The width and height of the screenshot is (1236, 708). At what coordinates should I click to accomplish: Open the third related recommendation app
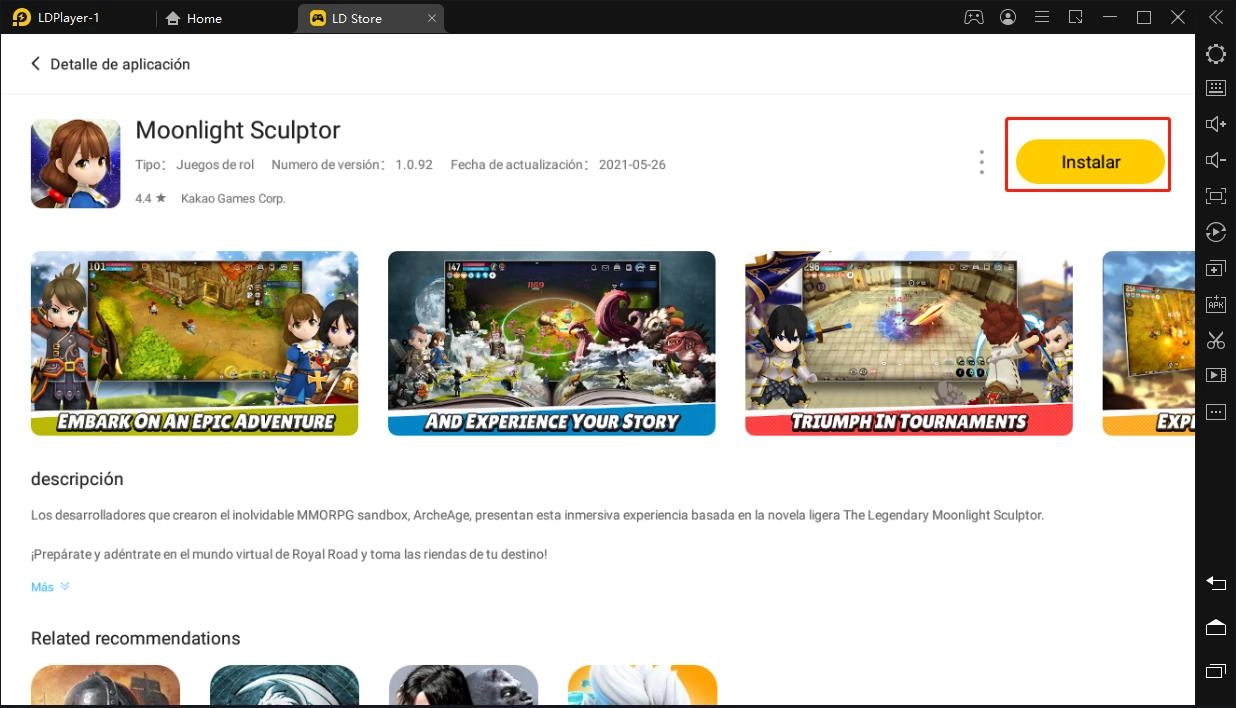[464, 686]
